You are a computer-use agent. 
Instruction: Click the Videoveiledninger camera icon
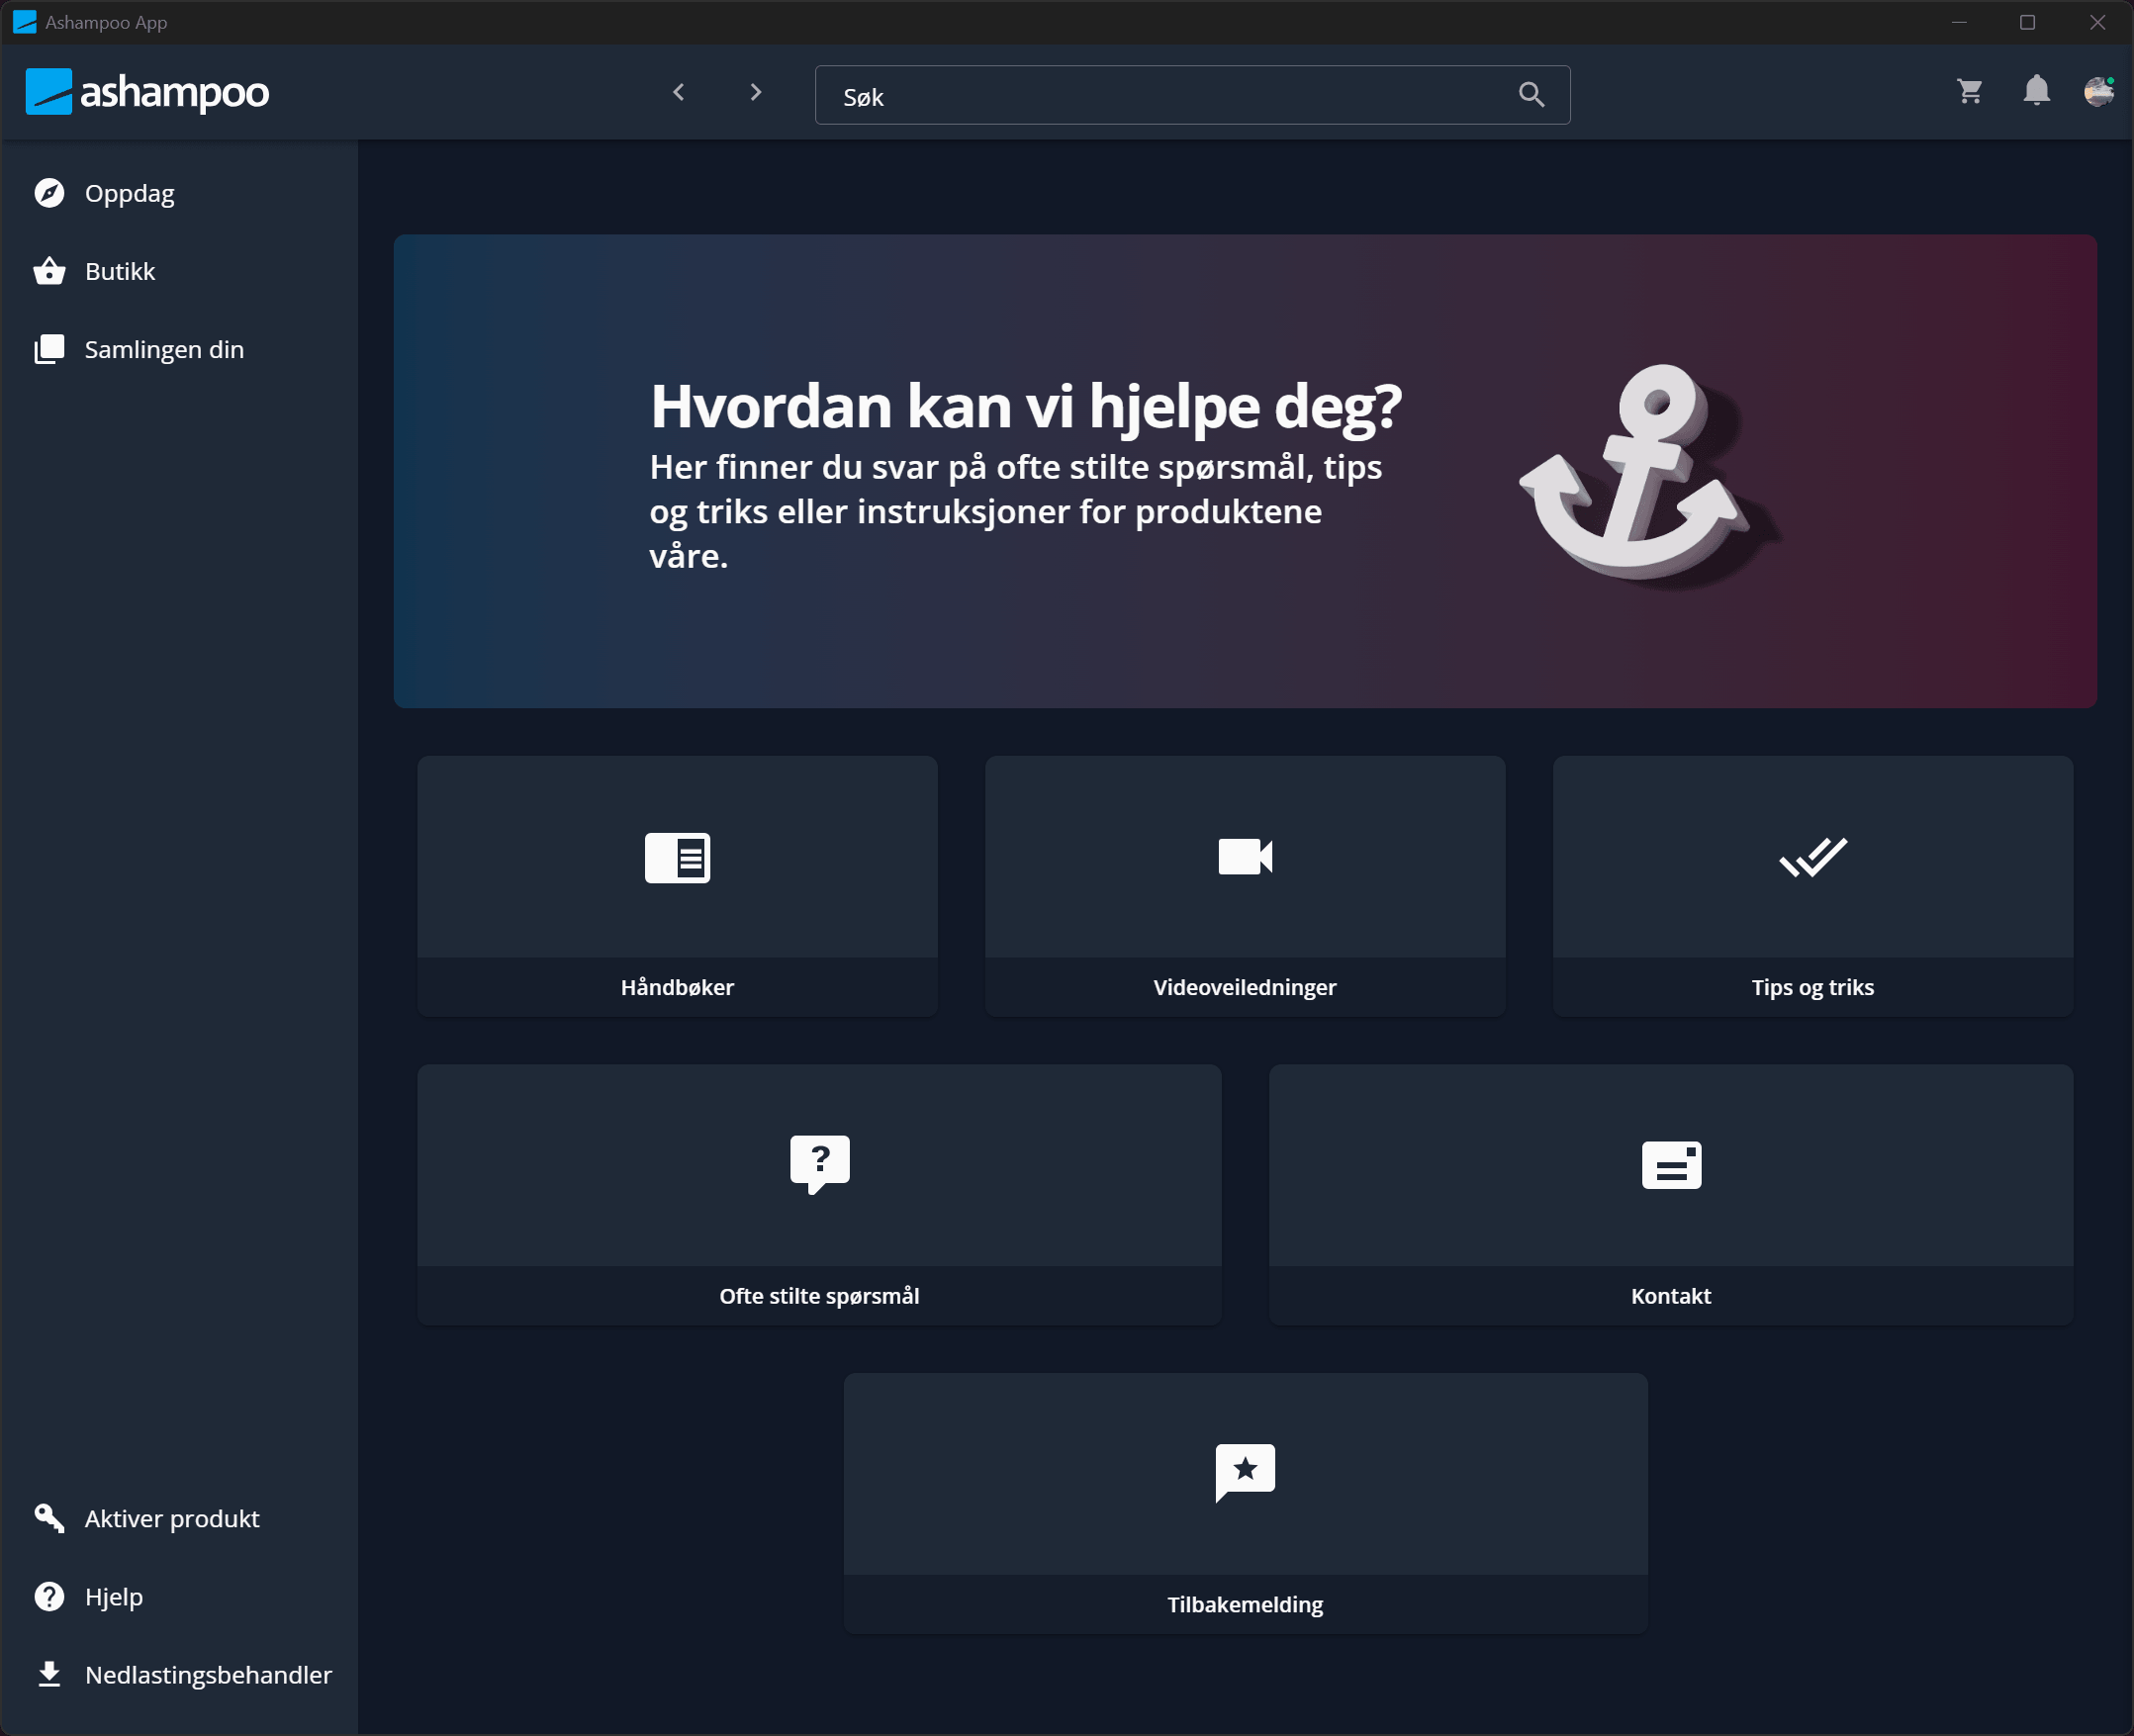1245,857
